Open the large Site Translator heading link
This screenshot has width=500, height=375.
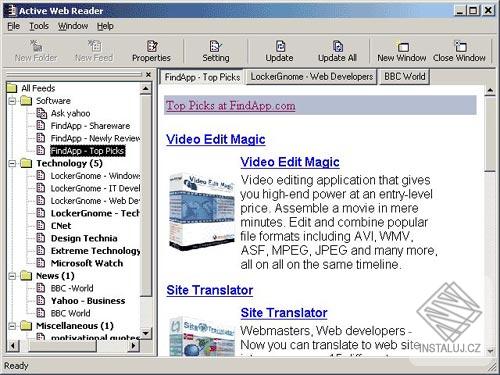[x=210, y=290]
